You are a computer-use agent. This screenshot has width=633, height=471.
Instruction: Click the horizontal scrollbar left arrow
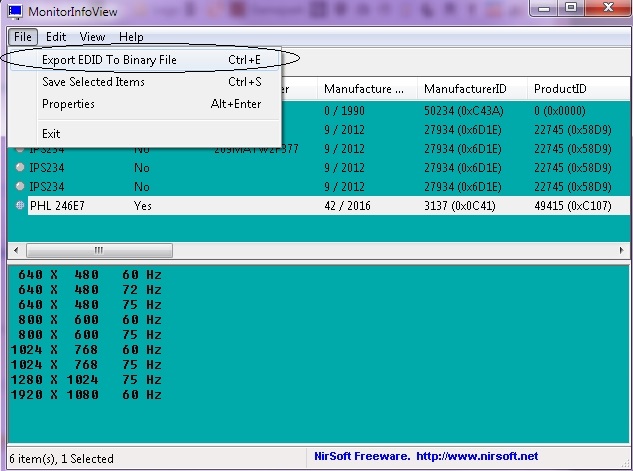click(15, 248)
